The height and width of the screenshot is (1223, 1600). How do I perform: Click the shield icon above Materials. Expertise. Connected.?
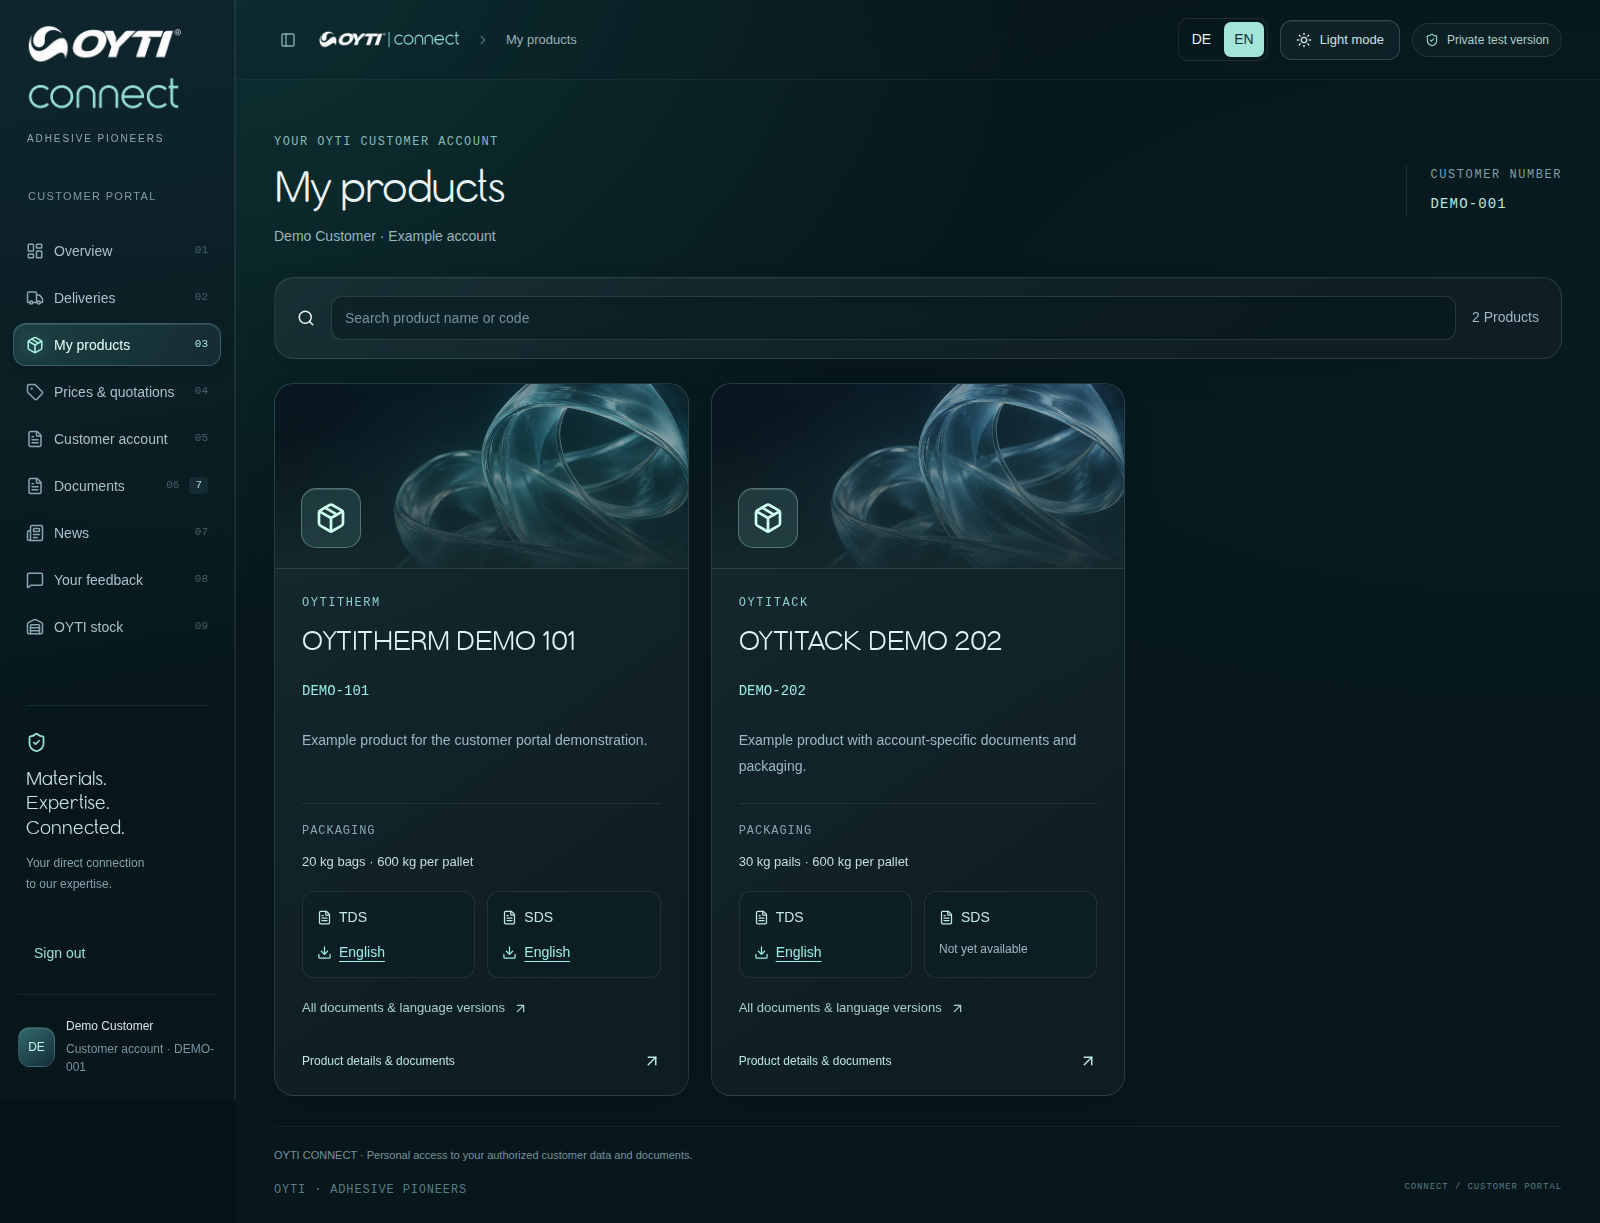coord(36,742)
